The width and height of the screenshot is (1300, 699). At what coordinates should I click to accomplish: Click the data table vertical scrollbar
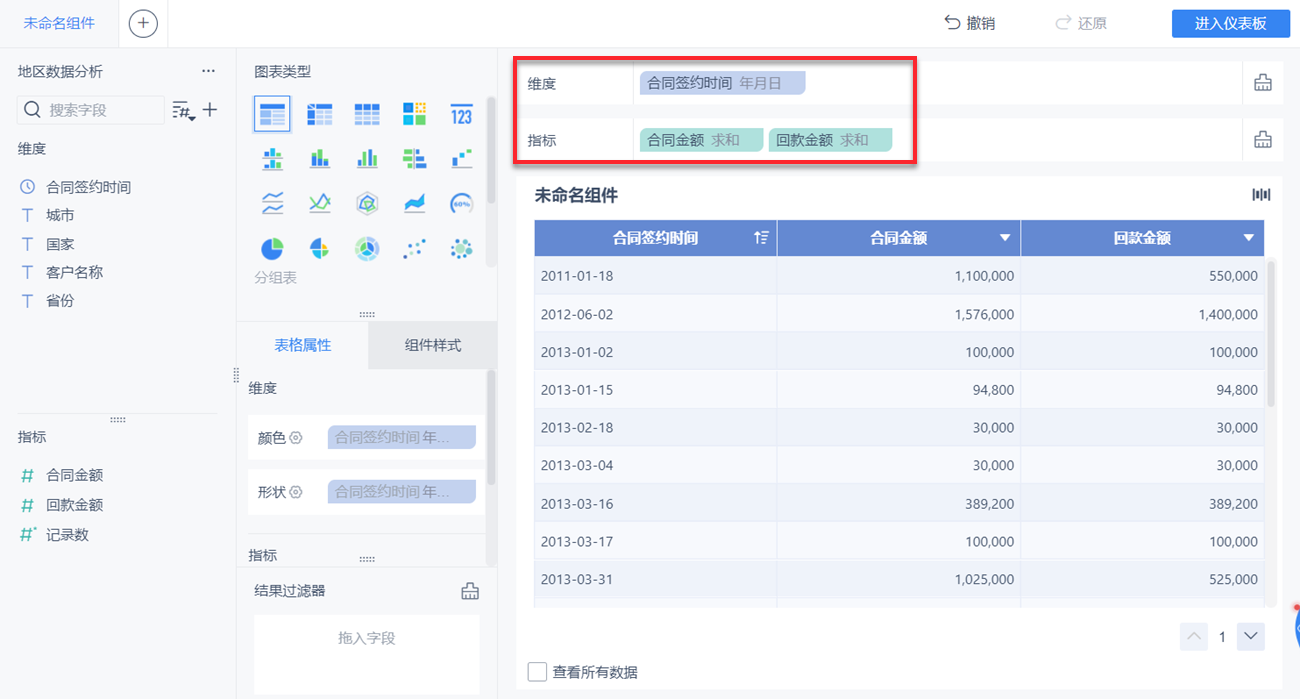[1272, 333]
